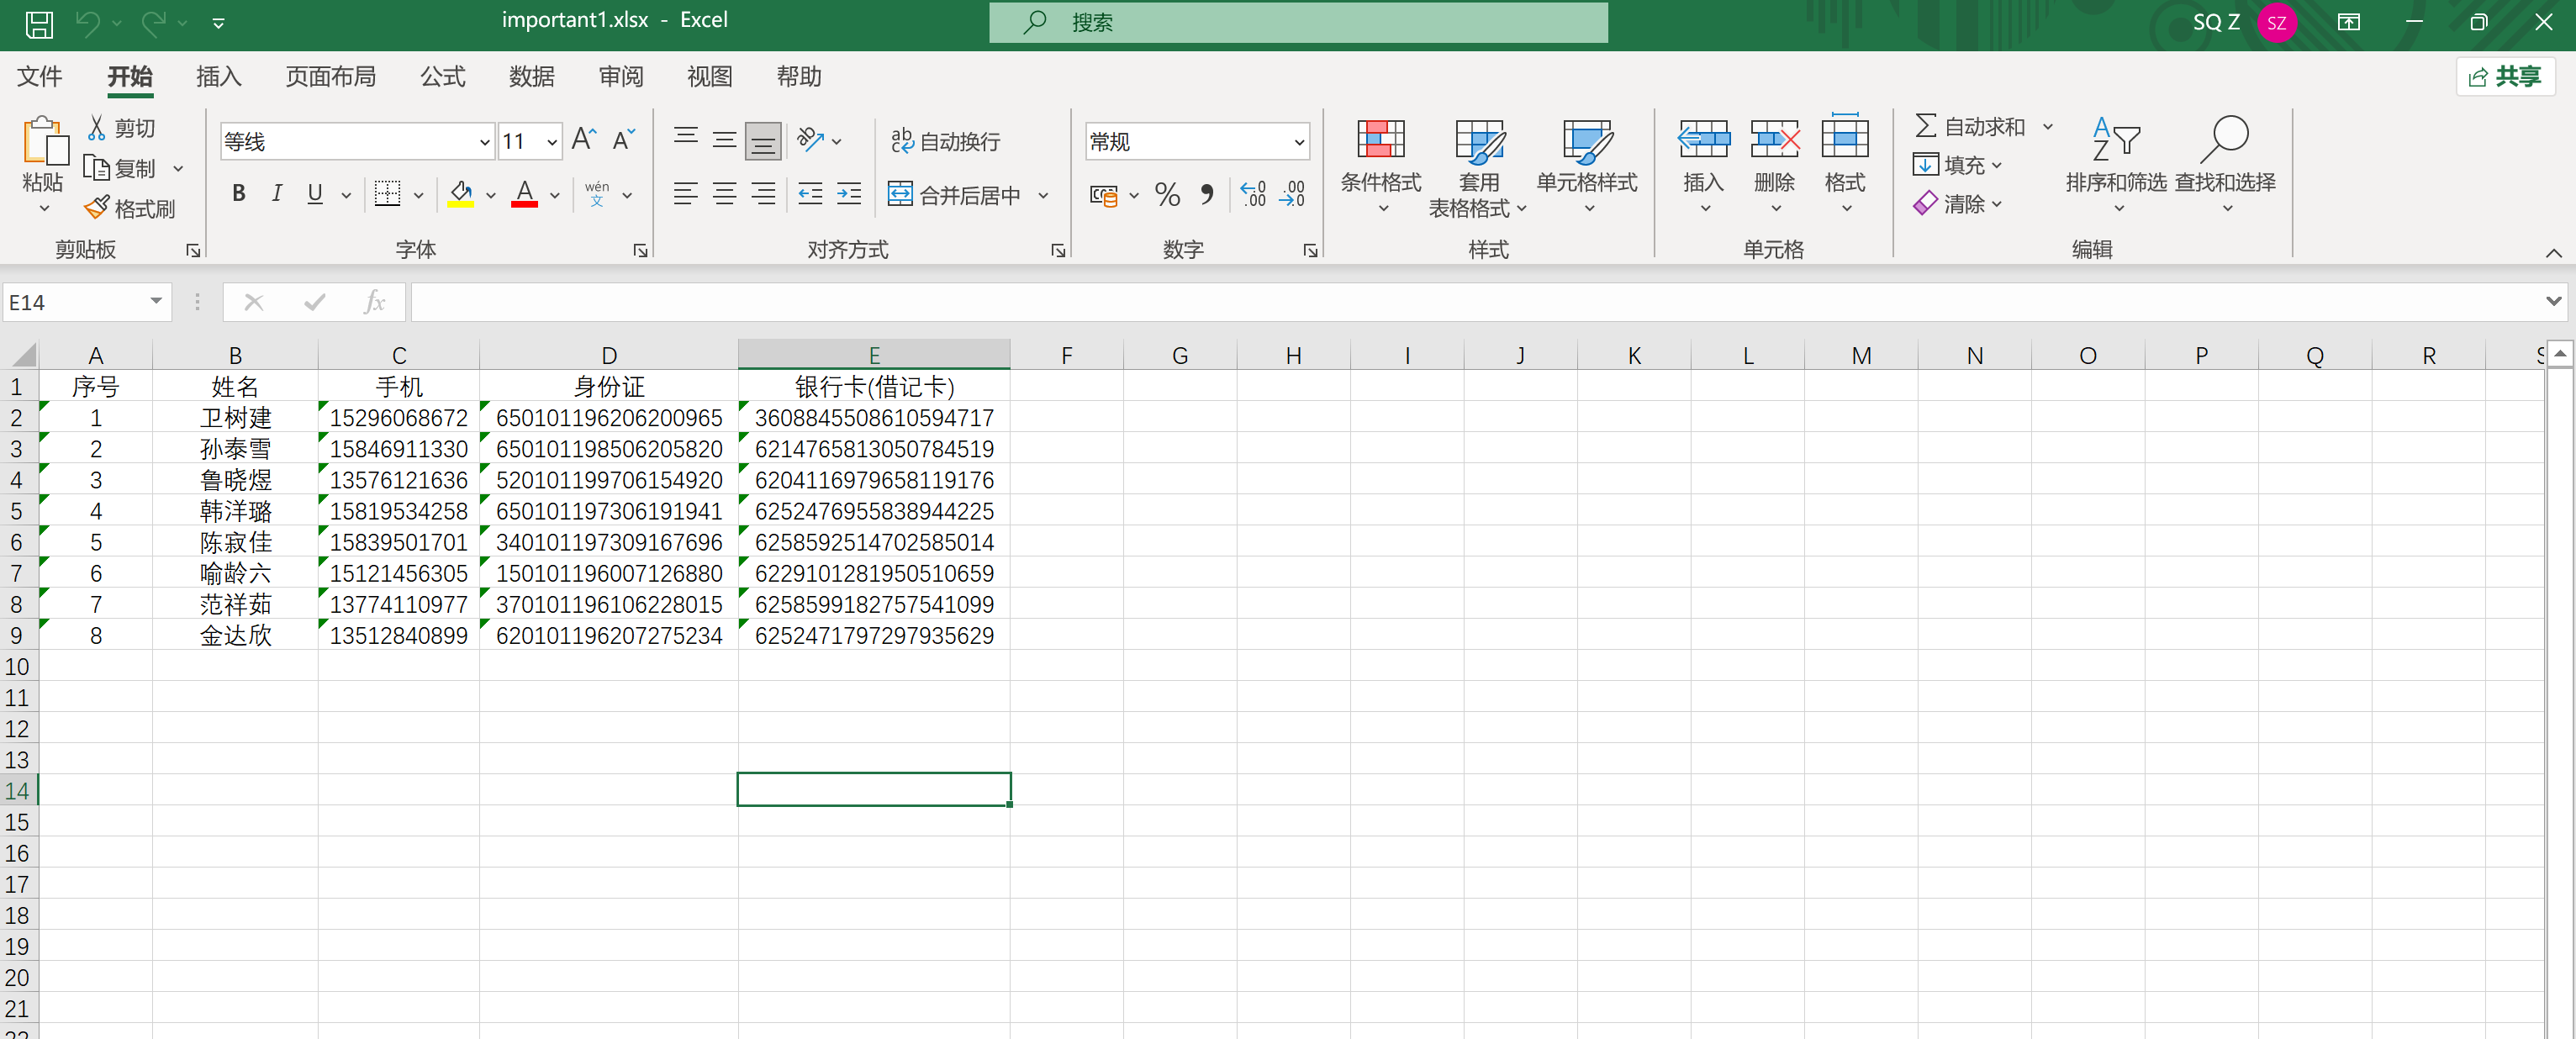The width and height of the screenshot is (2576, 1039).
Task: Open the Data ribbon tab
Action: click(531, 77)
